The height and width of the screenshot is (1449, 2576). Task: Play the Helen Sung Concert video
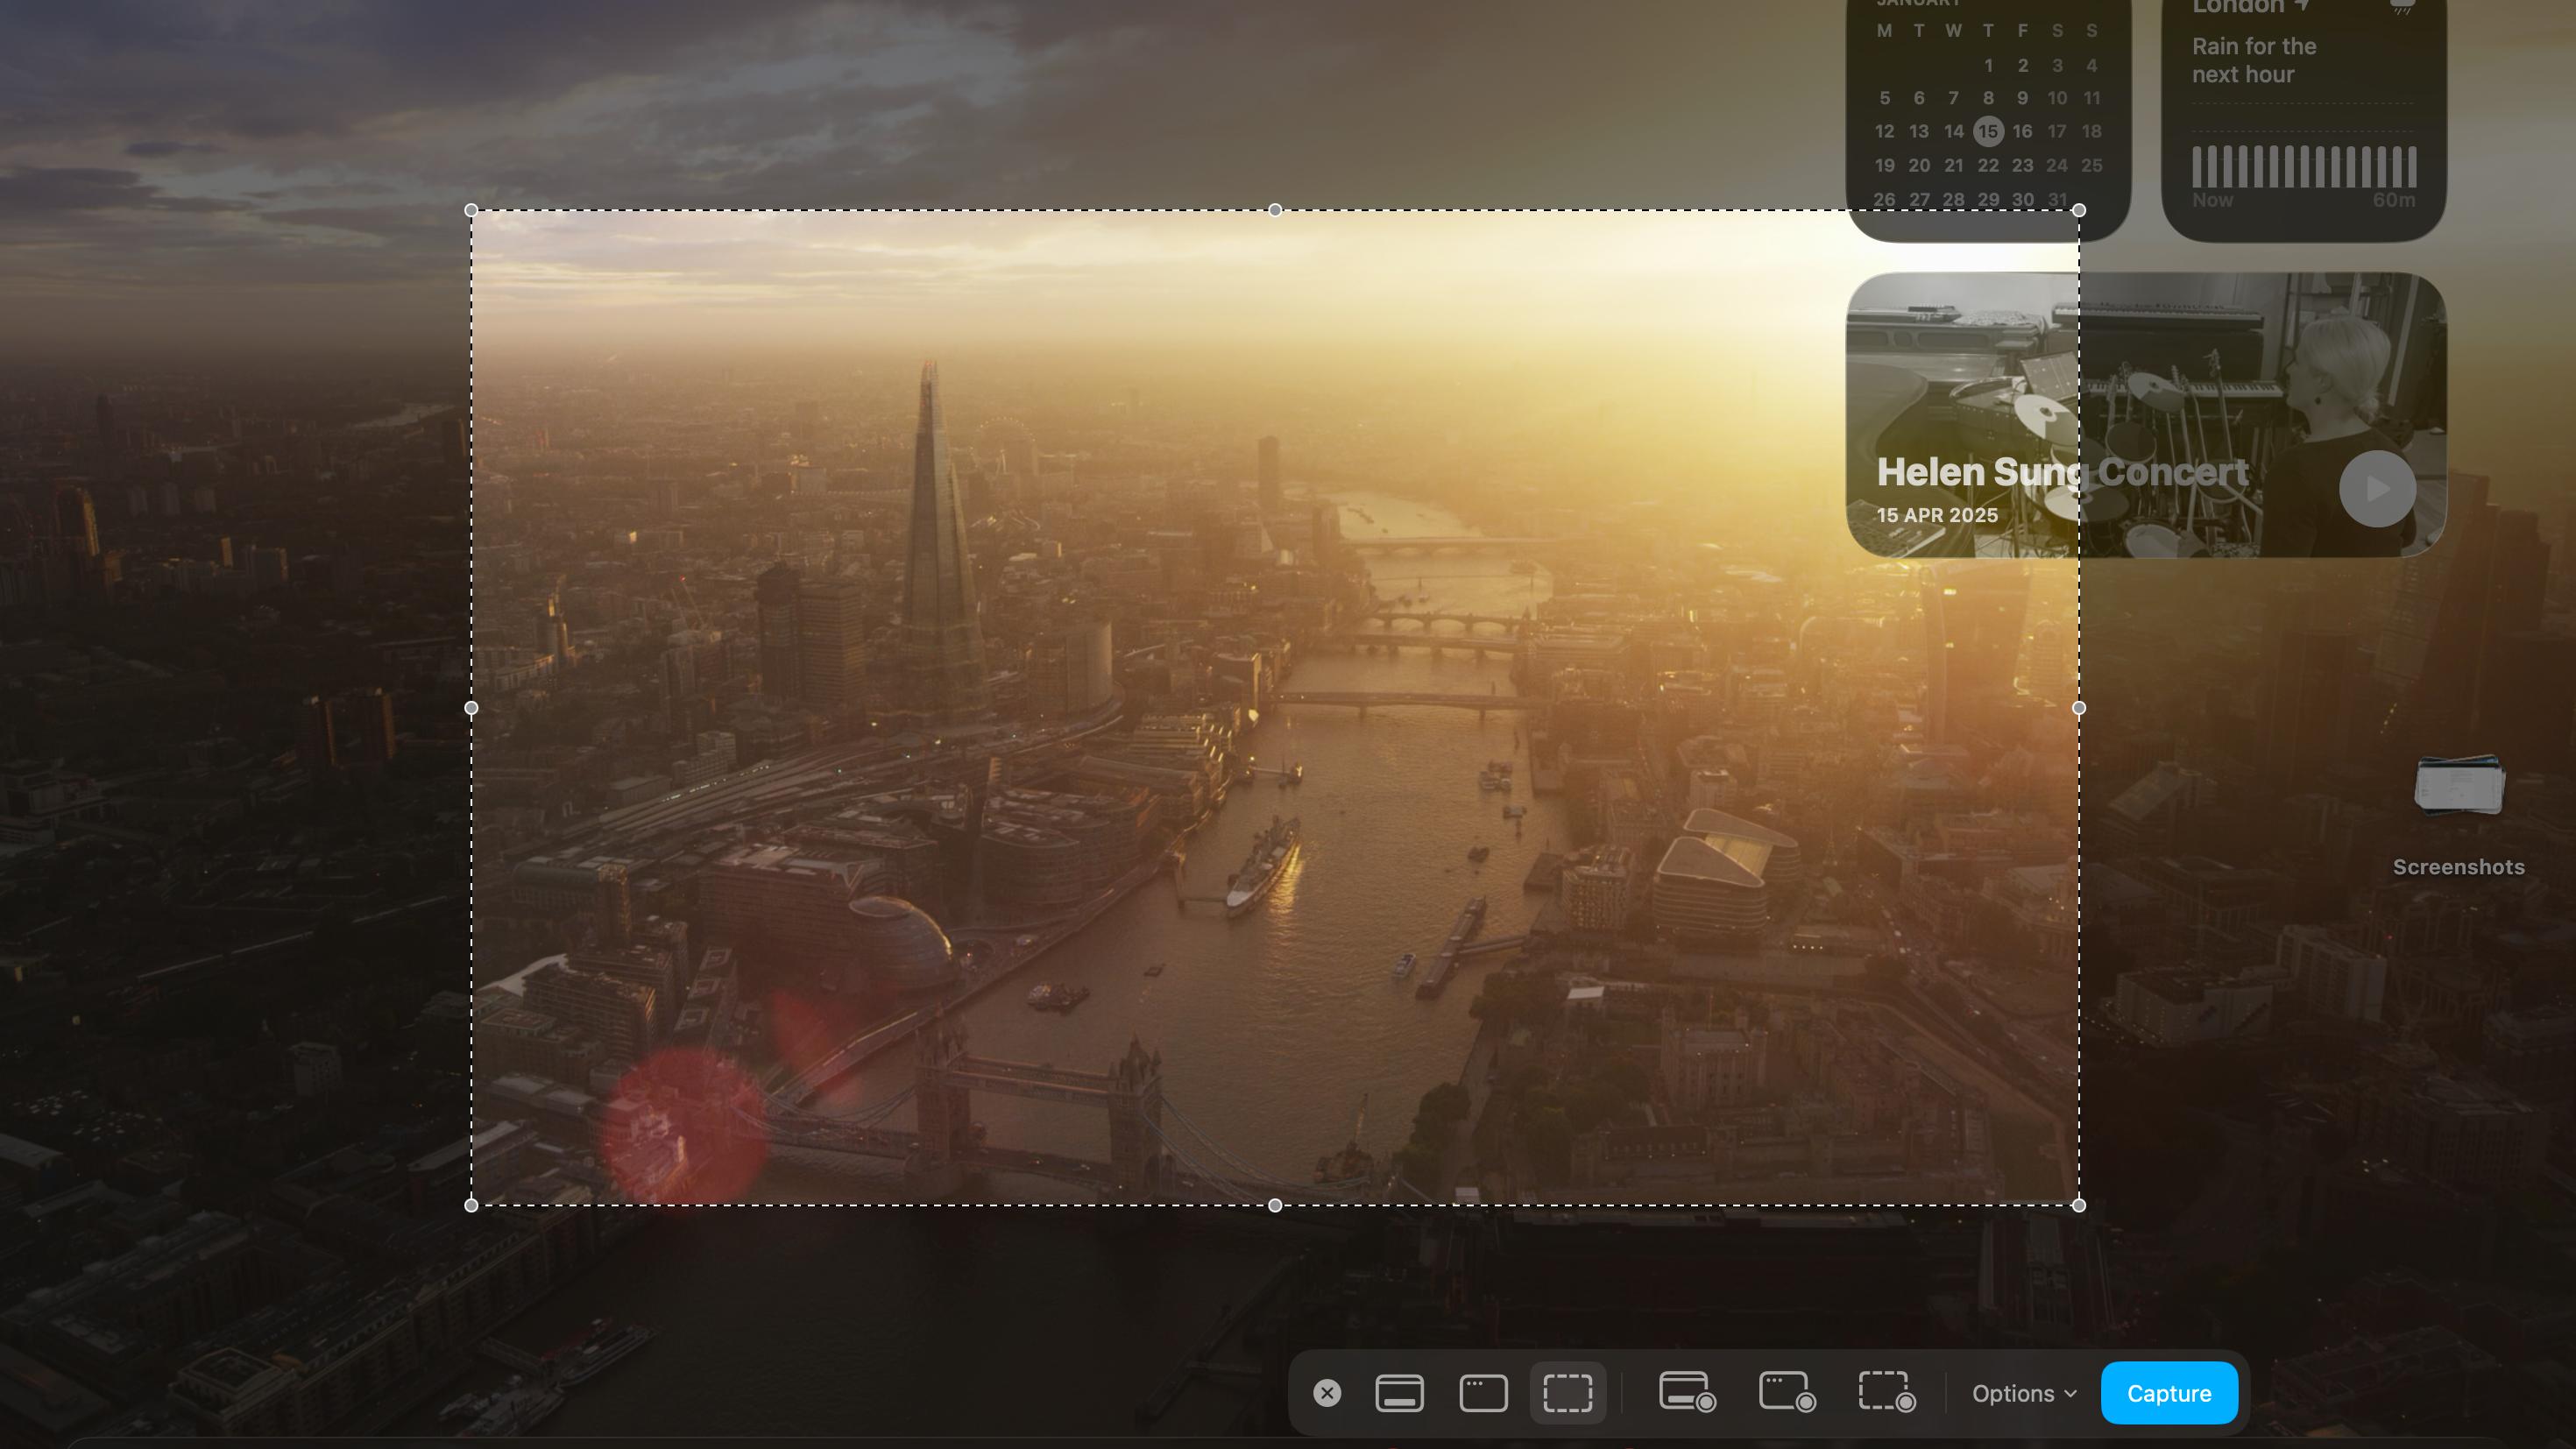pos(2377,488)
